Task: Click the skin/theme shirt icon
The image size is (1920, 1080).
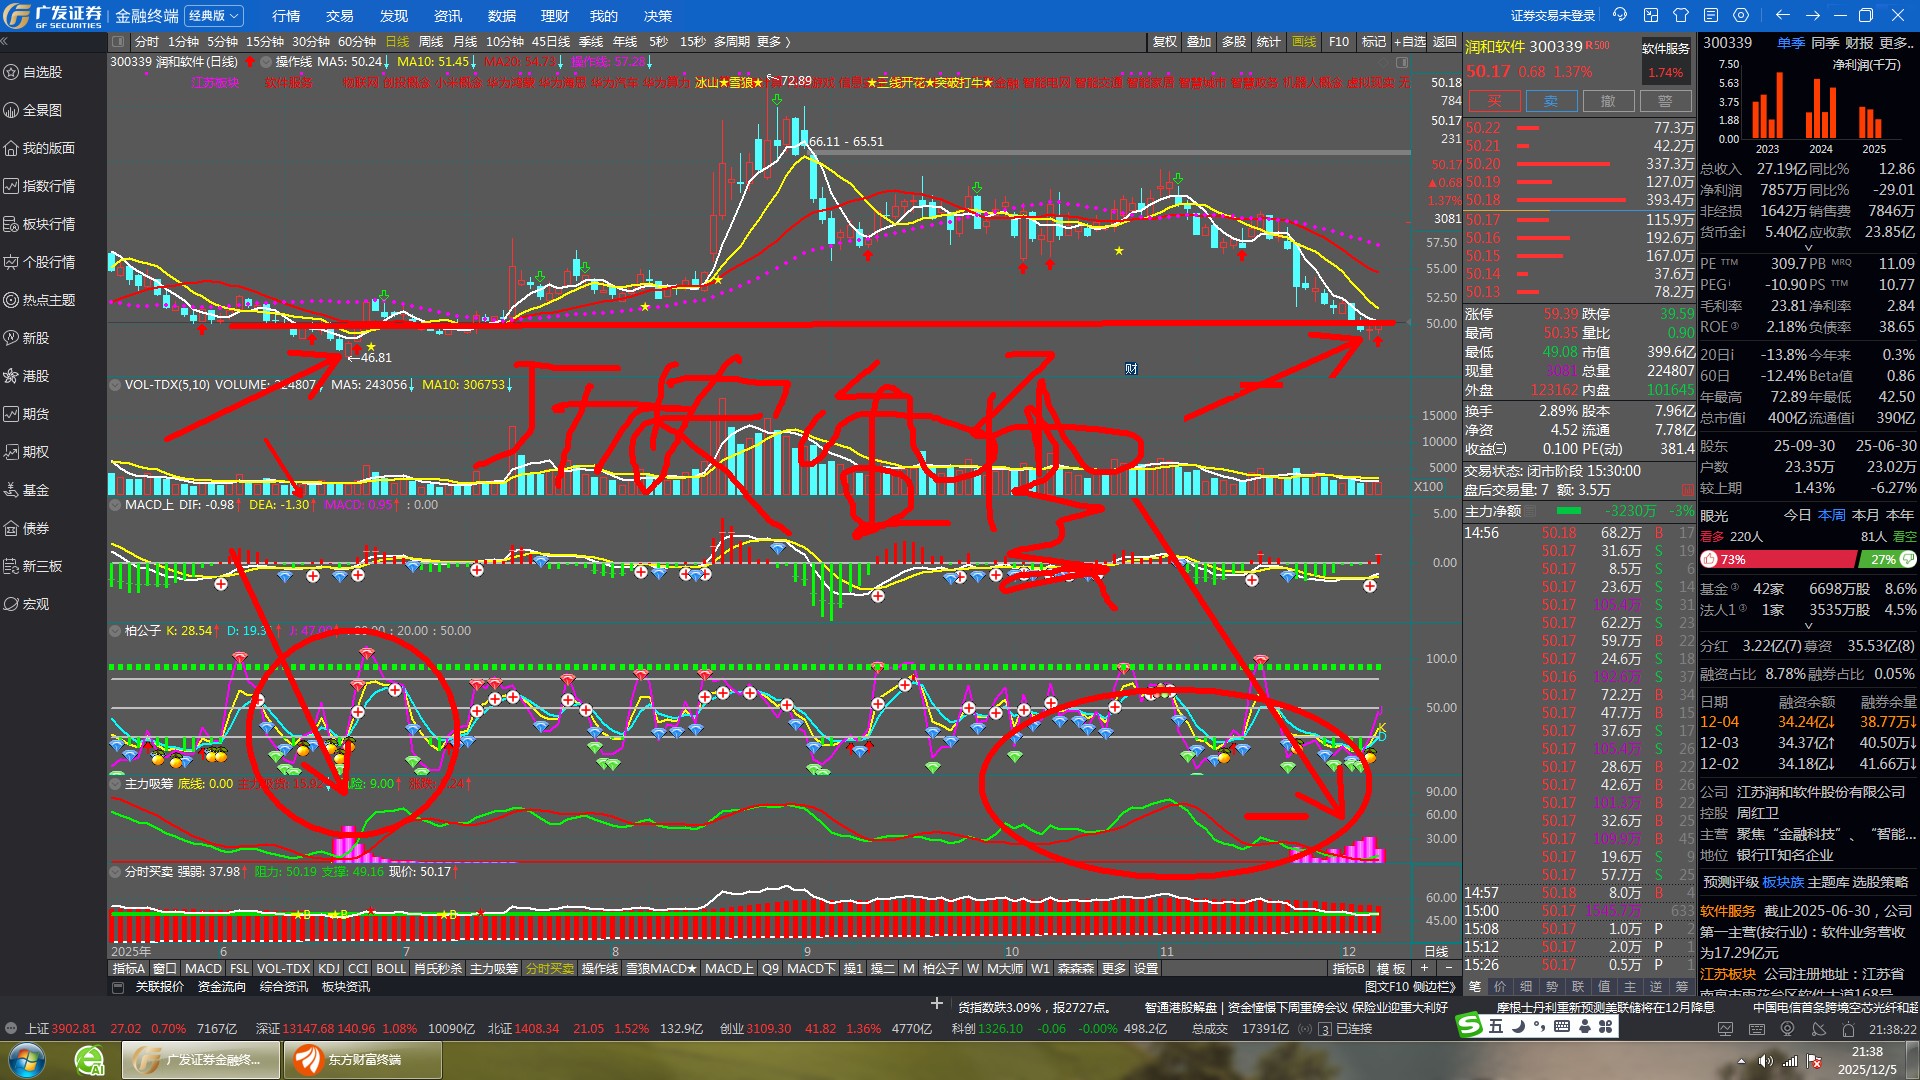Action: click(1681, 15)
